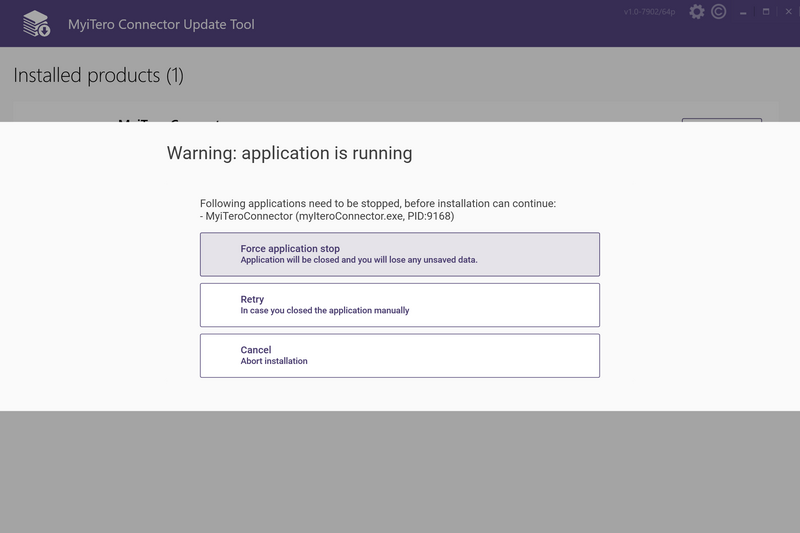The height and width of the screenshot is (533, 800).
Task: Click the MyiTero Connector Update Tool title
Action: (x=161, y=24)
